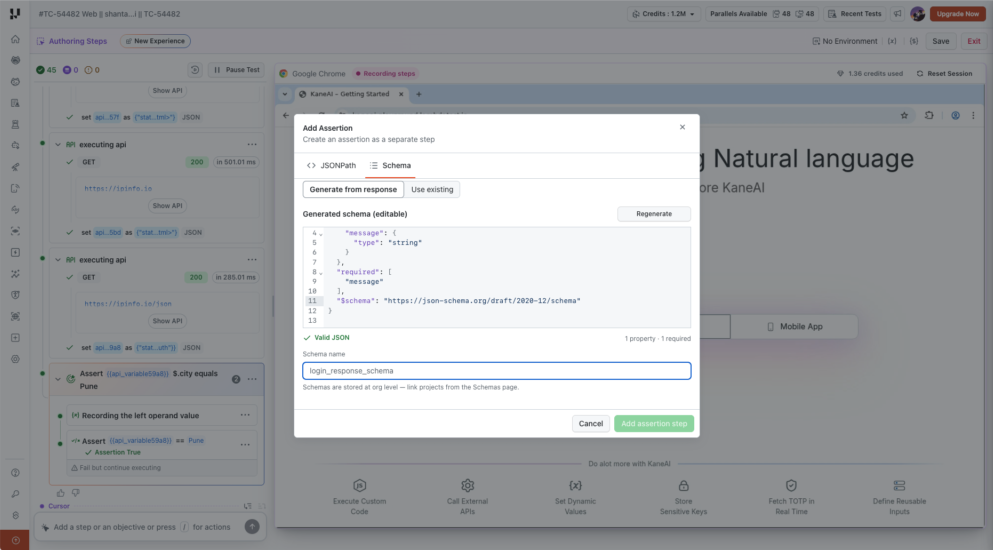Switch to the Schema tab
The width and height of the screenshot is (993, 550).
[x=390, y=165]
